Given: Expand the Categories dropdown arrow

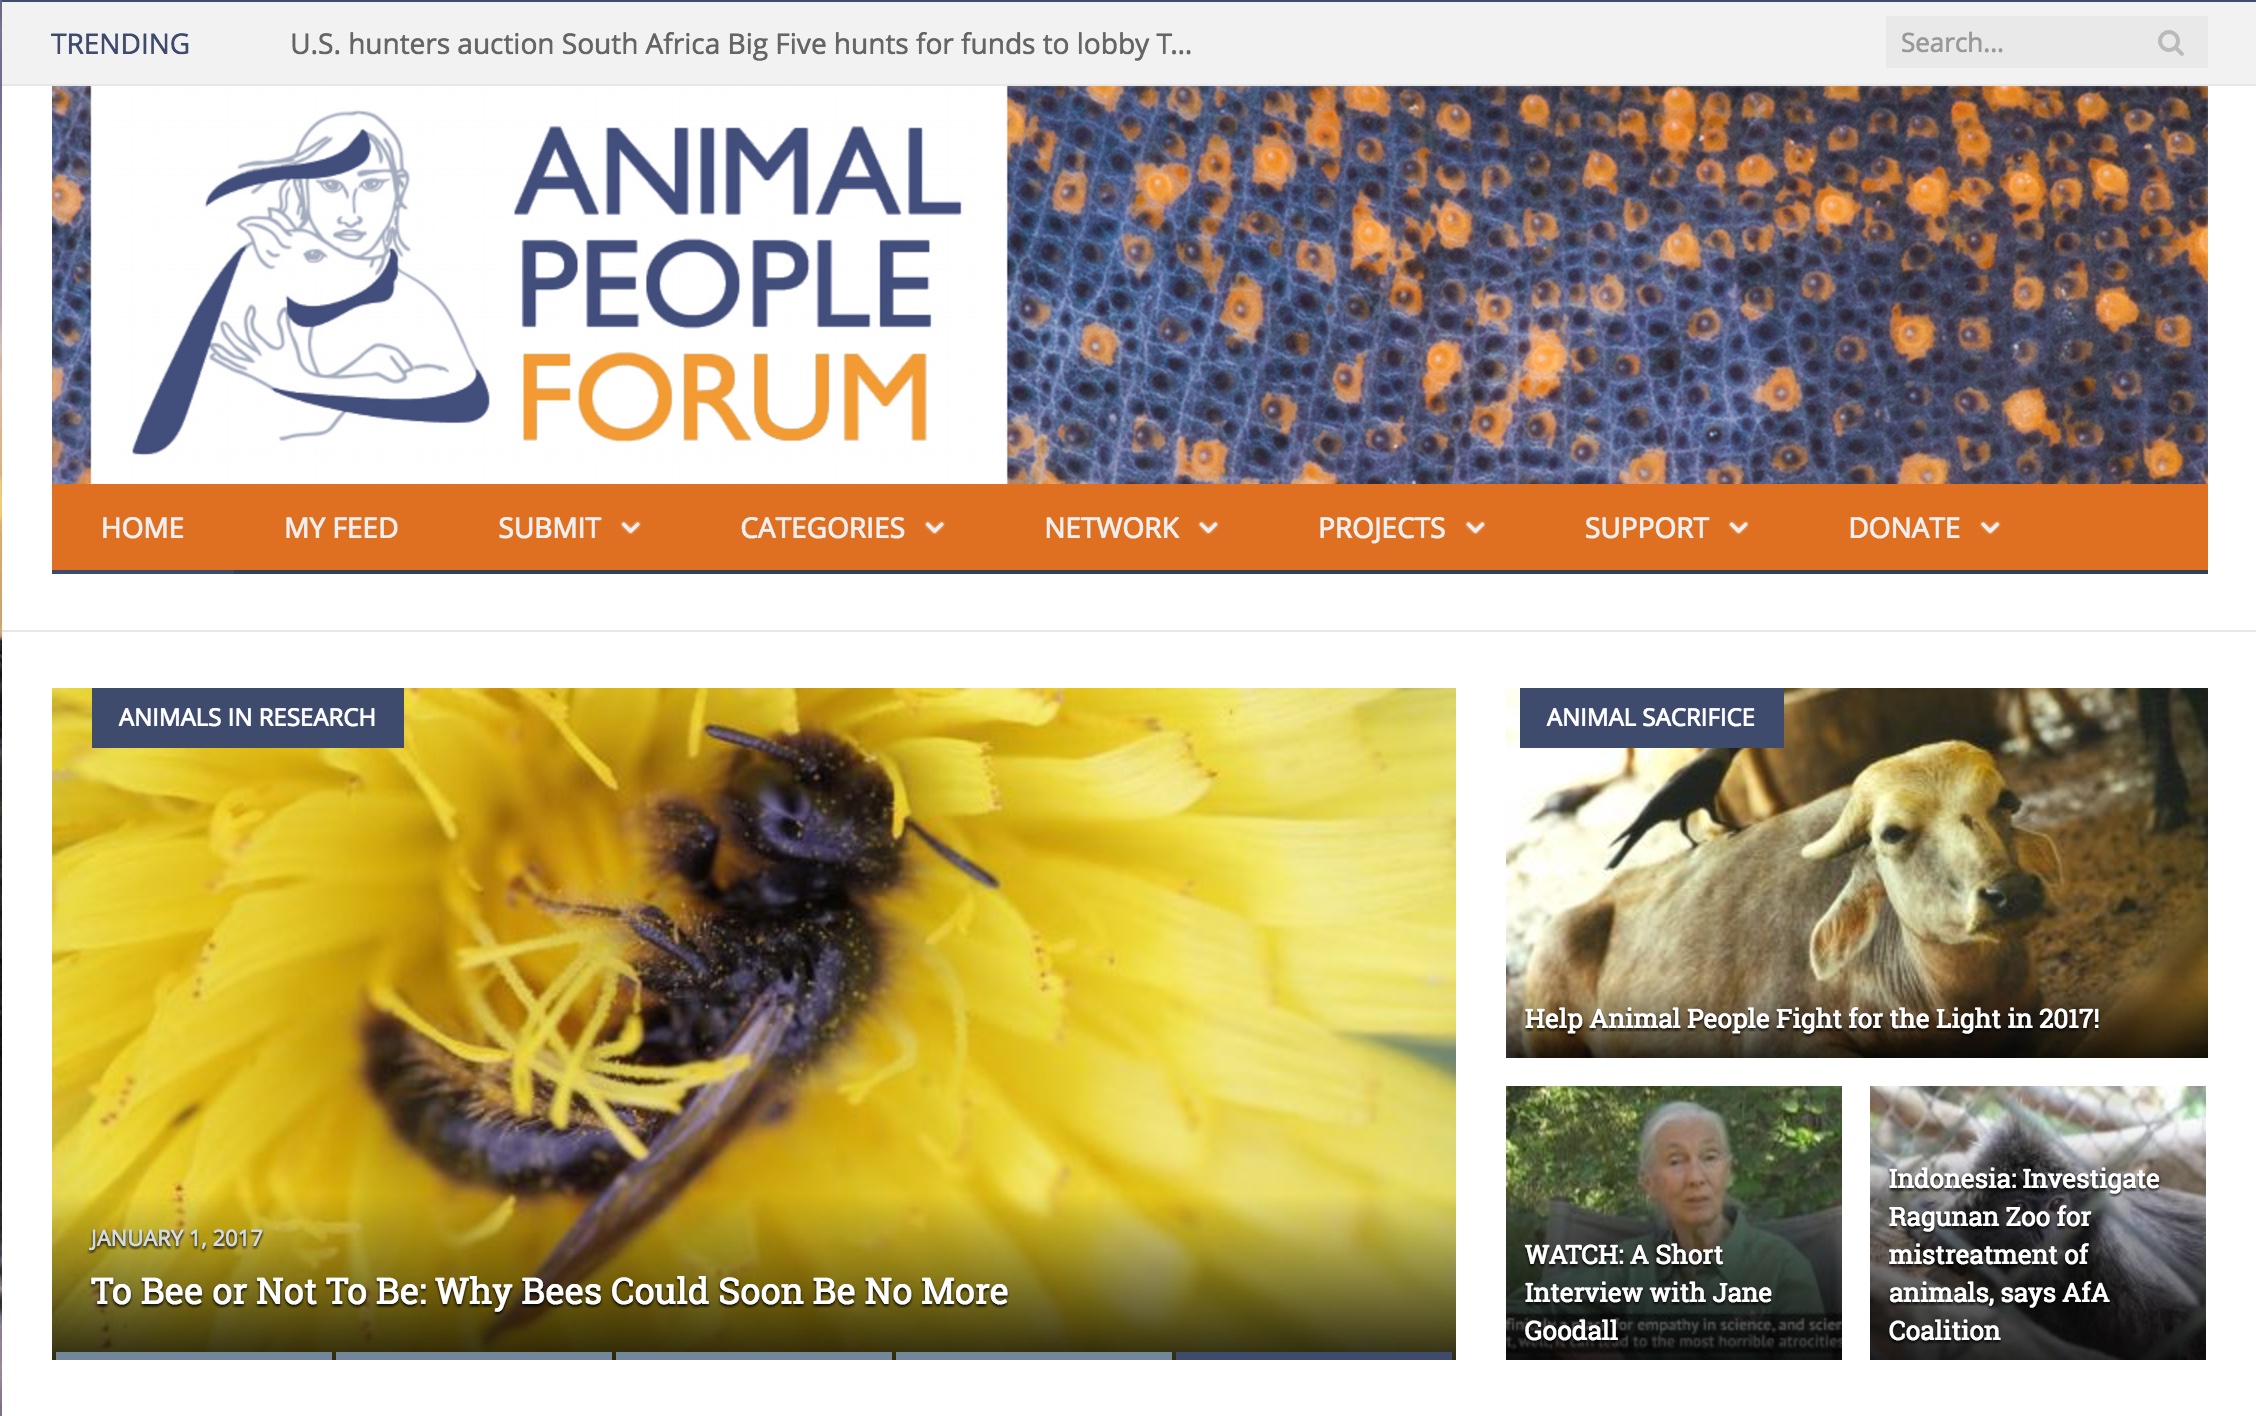Looking at the screenshot, I should [934, 528].
